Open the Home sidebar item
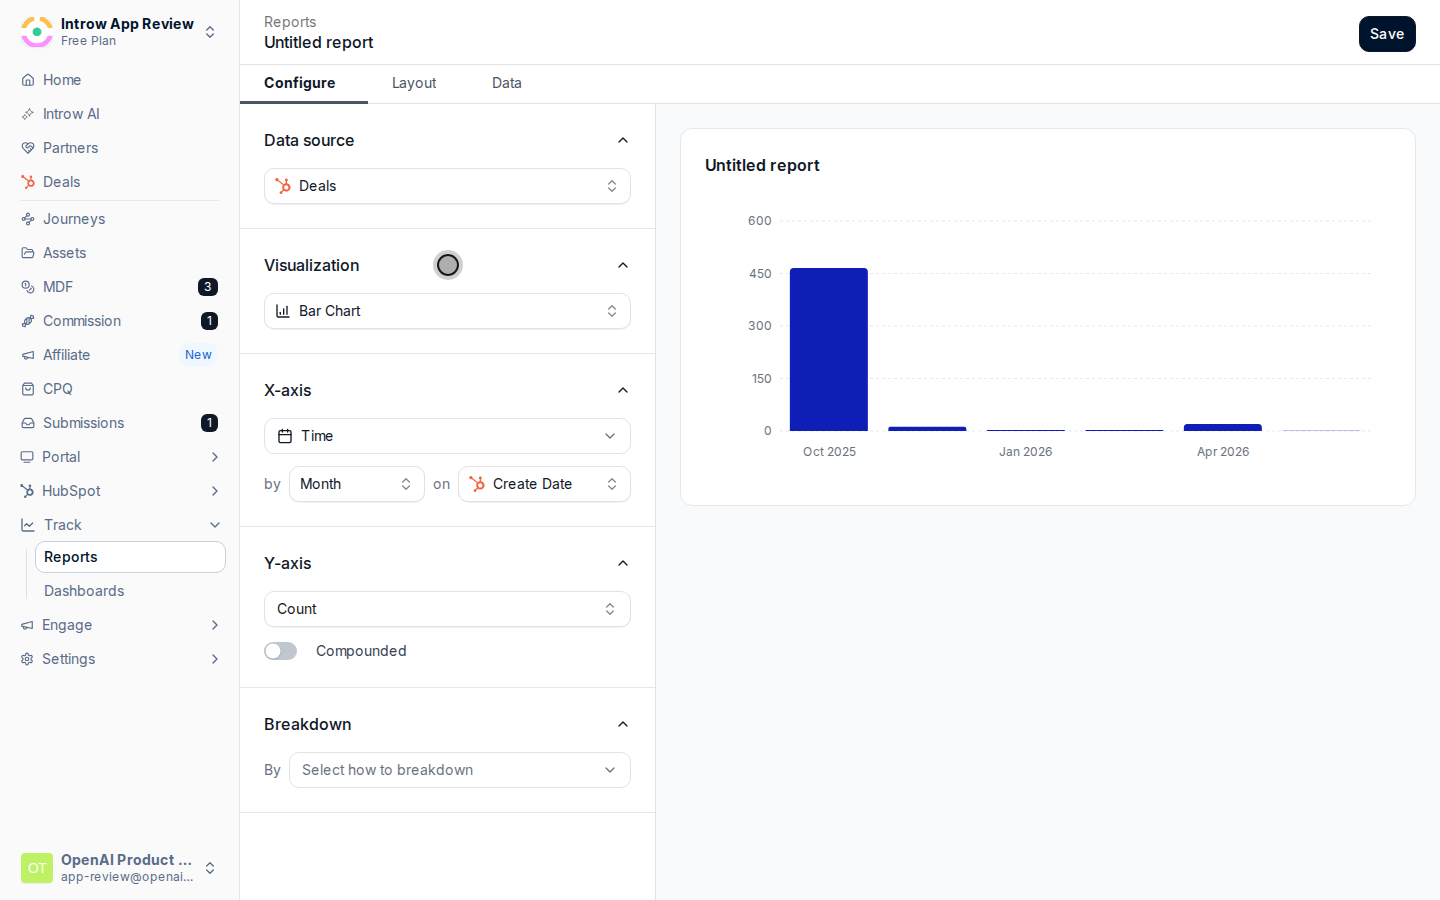1440x900 pixels. [x=119, y=80]
